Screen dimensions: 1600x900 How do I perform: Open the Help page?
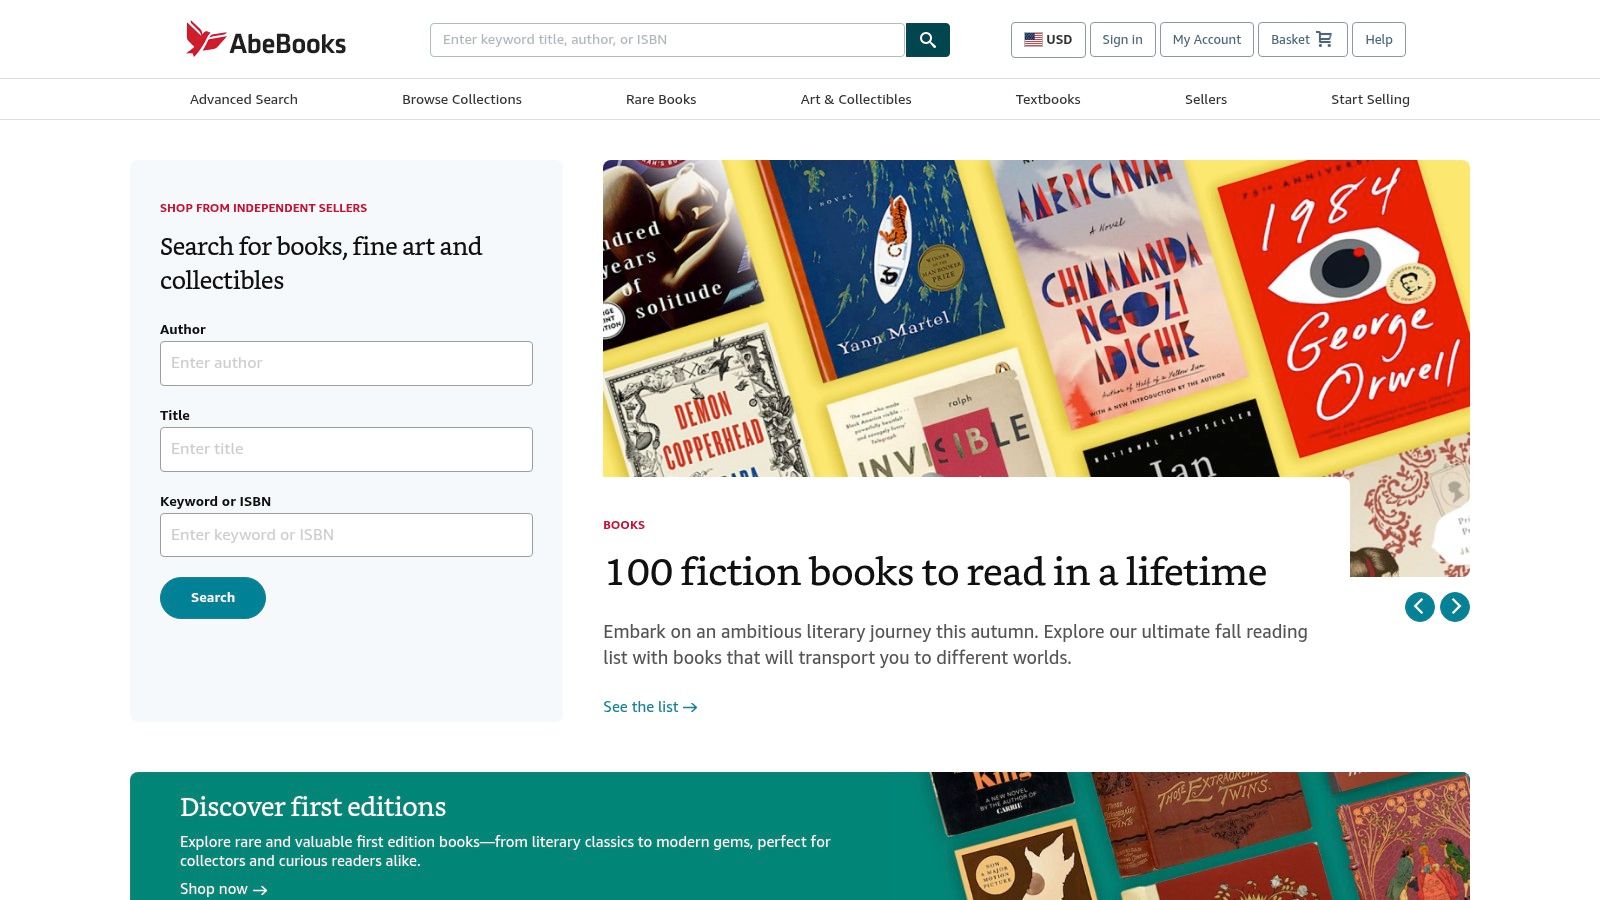coord(1378,40)
